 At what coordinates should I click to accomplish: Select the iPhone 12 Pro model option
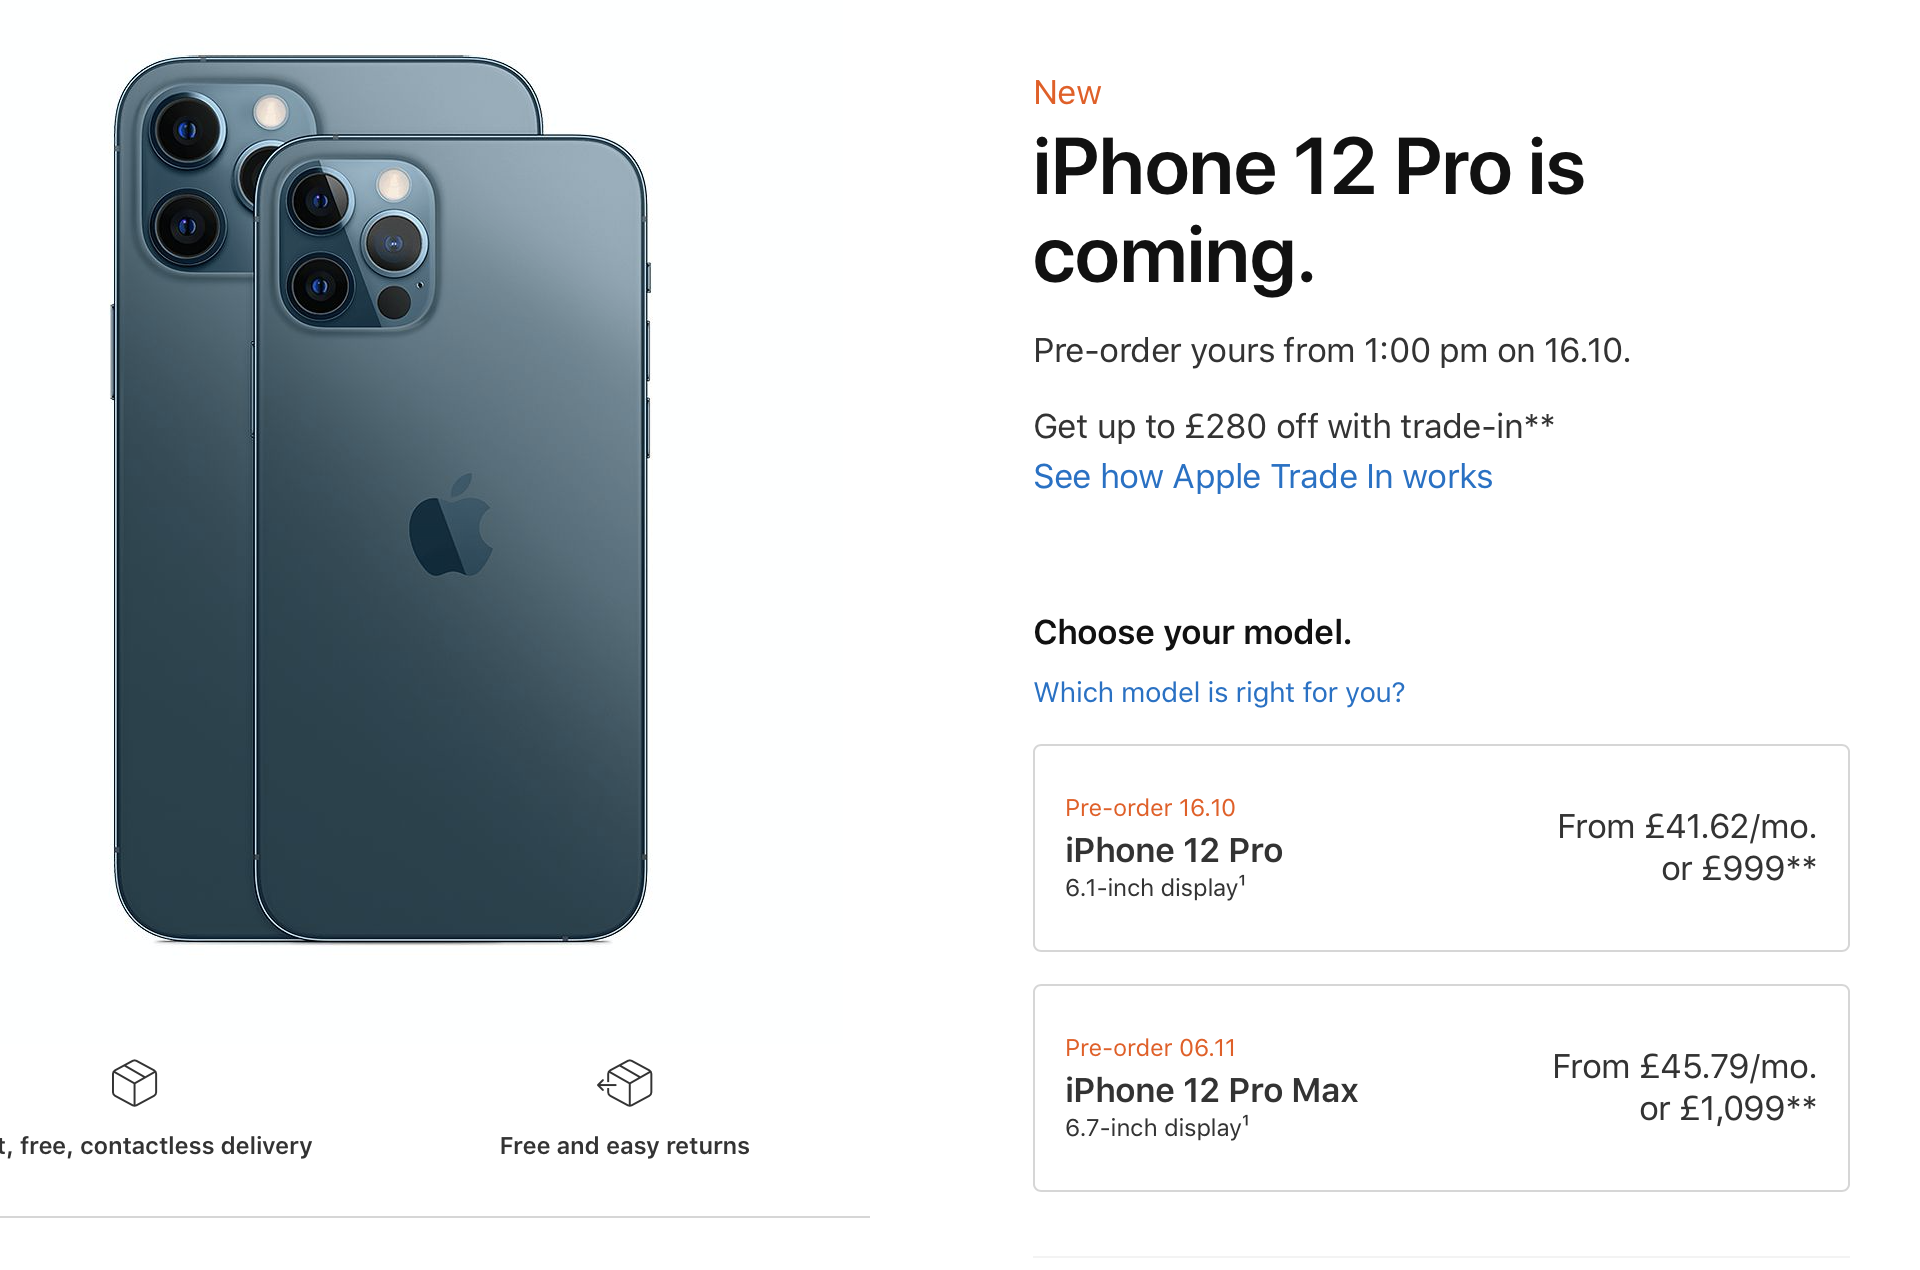coord(1441,848)
